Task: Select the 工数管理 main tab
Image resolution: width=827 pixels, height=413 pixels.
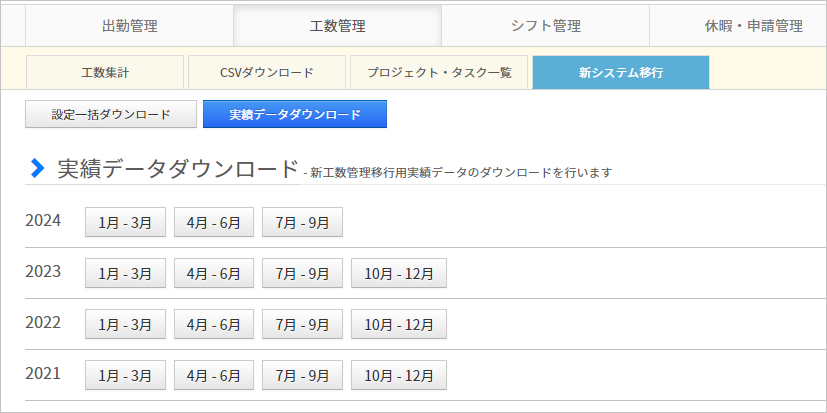Action: [338, 26]
